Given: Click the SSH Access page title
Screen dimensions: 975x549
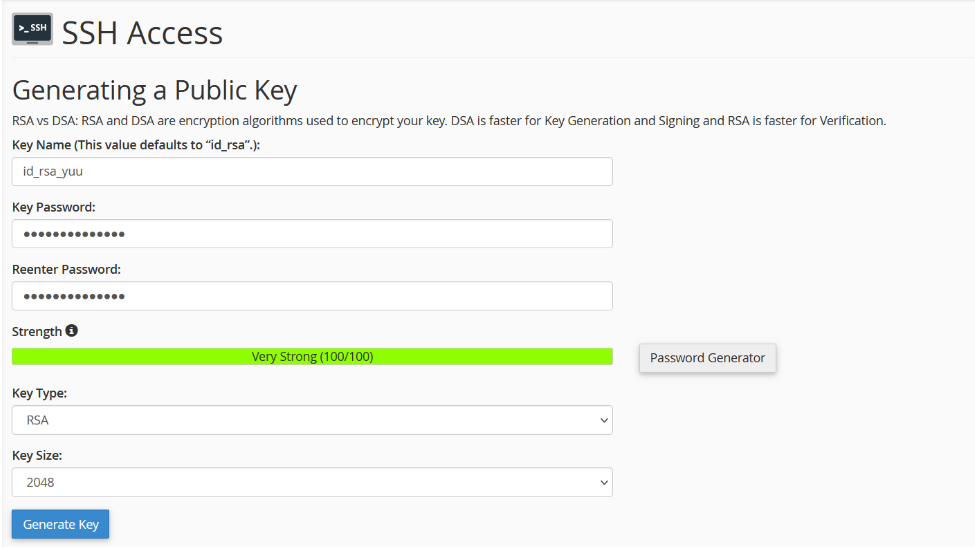Looking at the screenshot, I should [x=142, y=33].
